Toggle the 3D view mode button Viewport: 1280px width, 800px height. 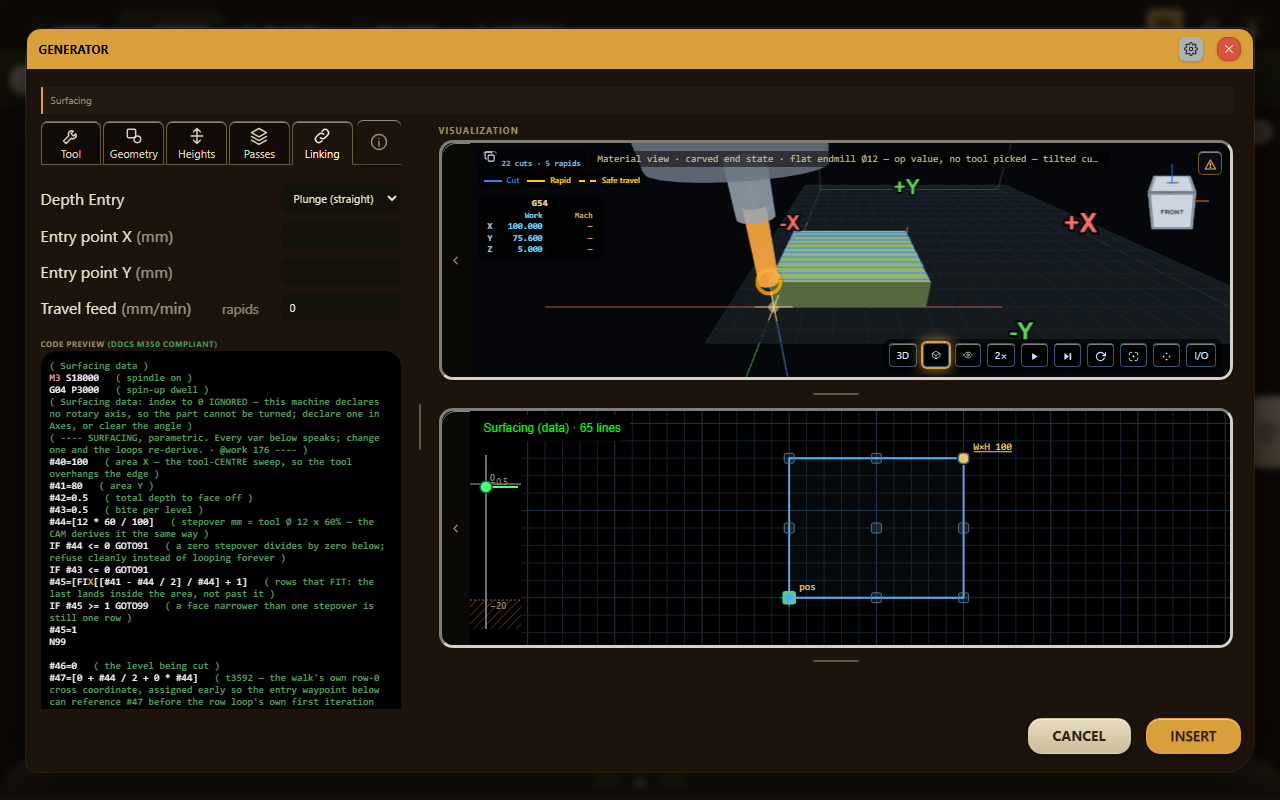tap(902, 355)
